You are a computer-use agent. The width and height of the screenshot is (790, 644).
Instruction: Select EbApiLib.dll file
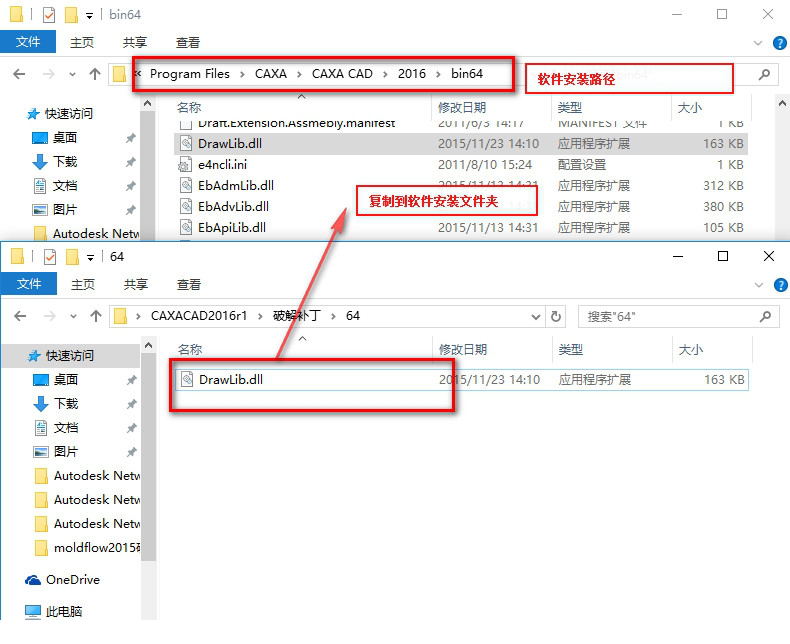tap(460, 228)
